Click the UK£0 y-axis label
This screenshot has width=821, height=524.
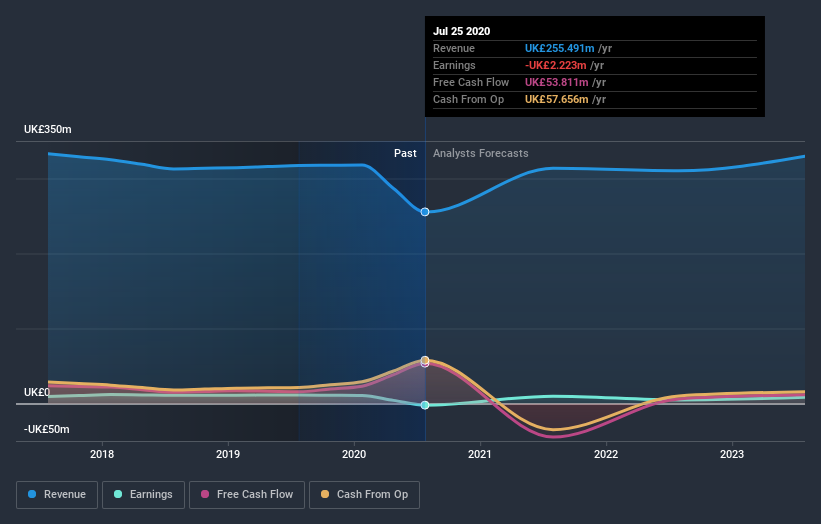pos(37,392)
